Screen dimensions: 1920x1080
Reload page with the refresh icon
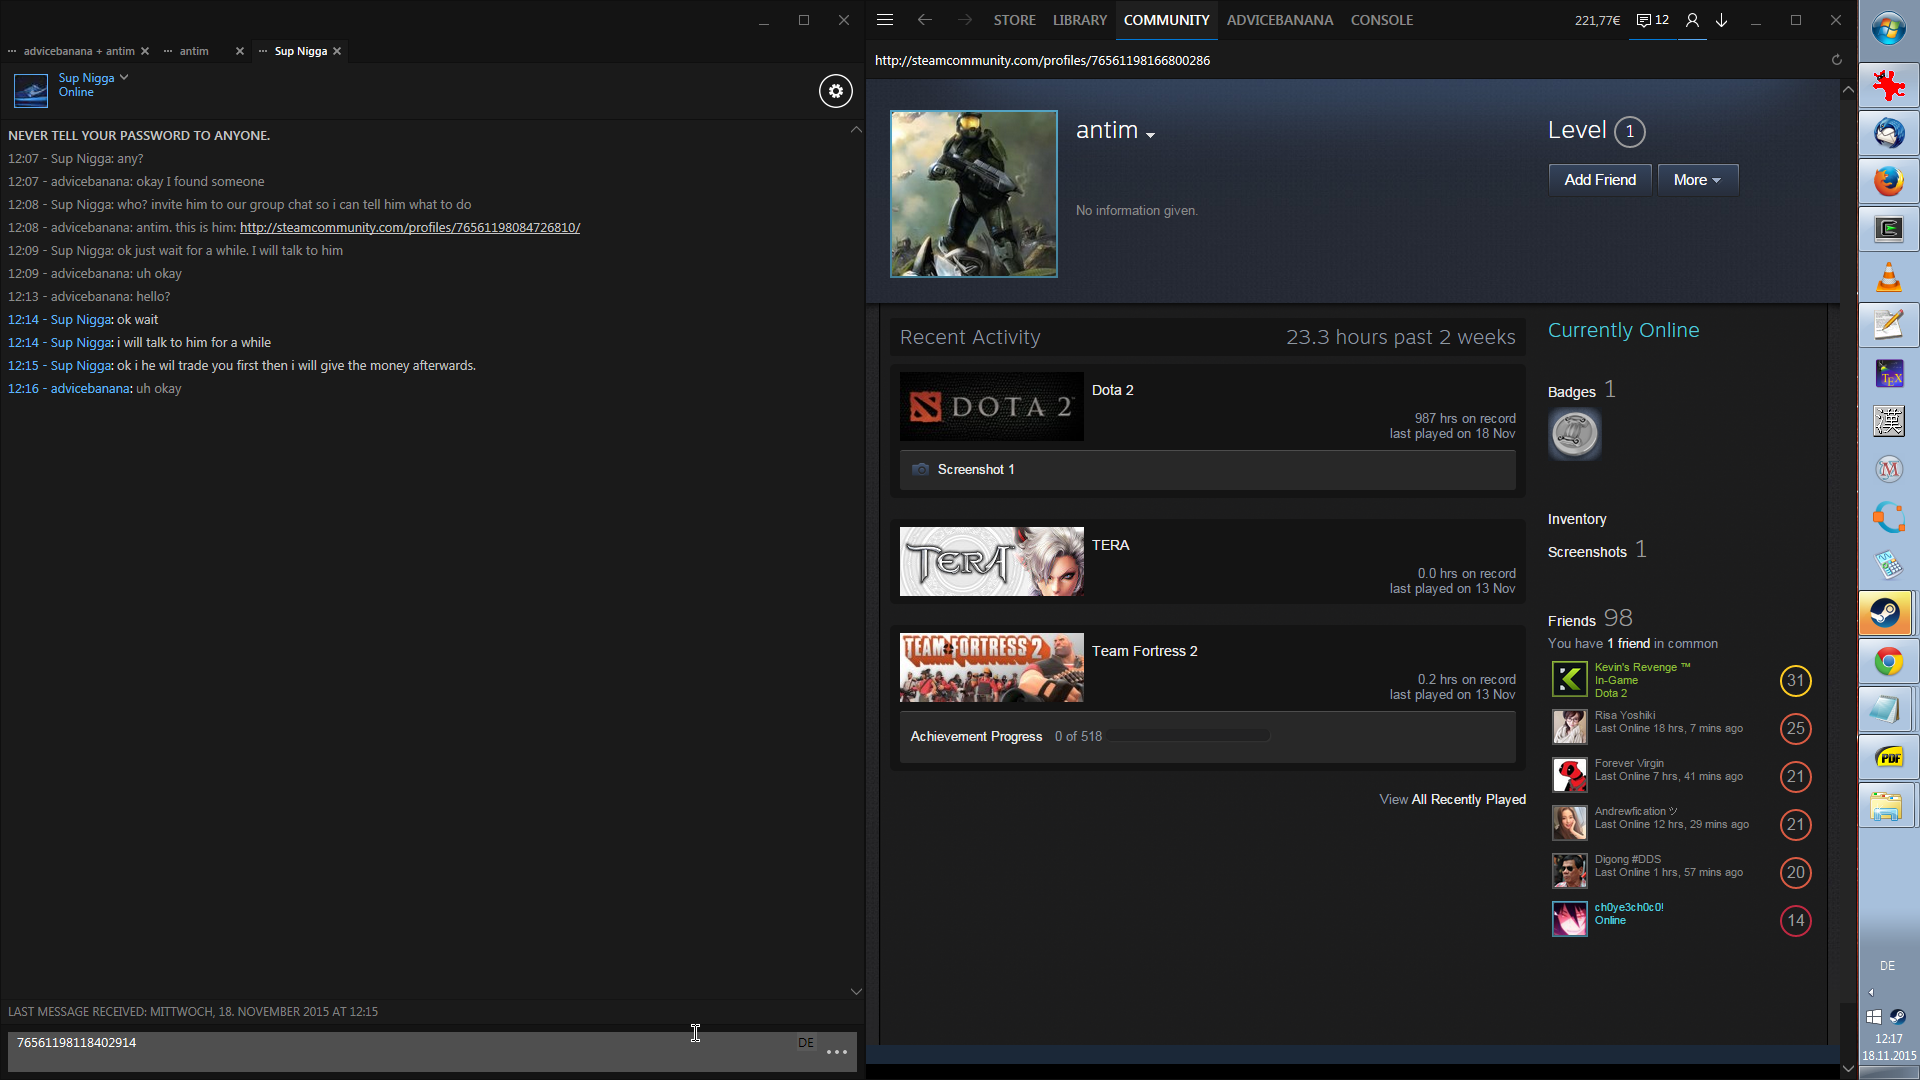[1836, 60]
